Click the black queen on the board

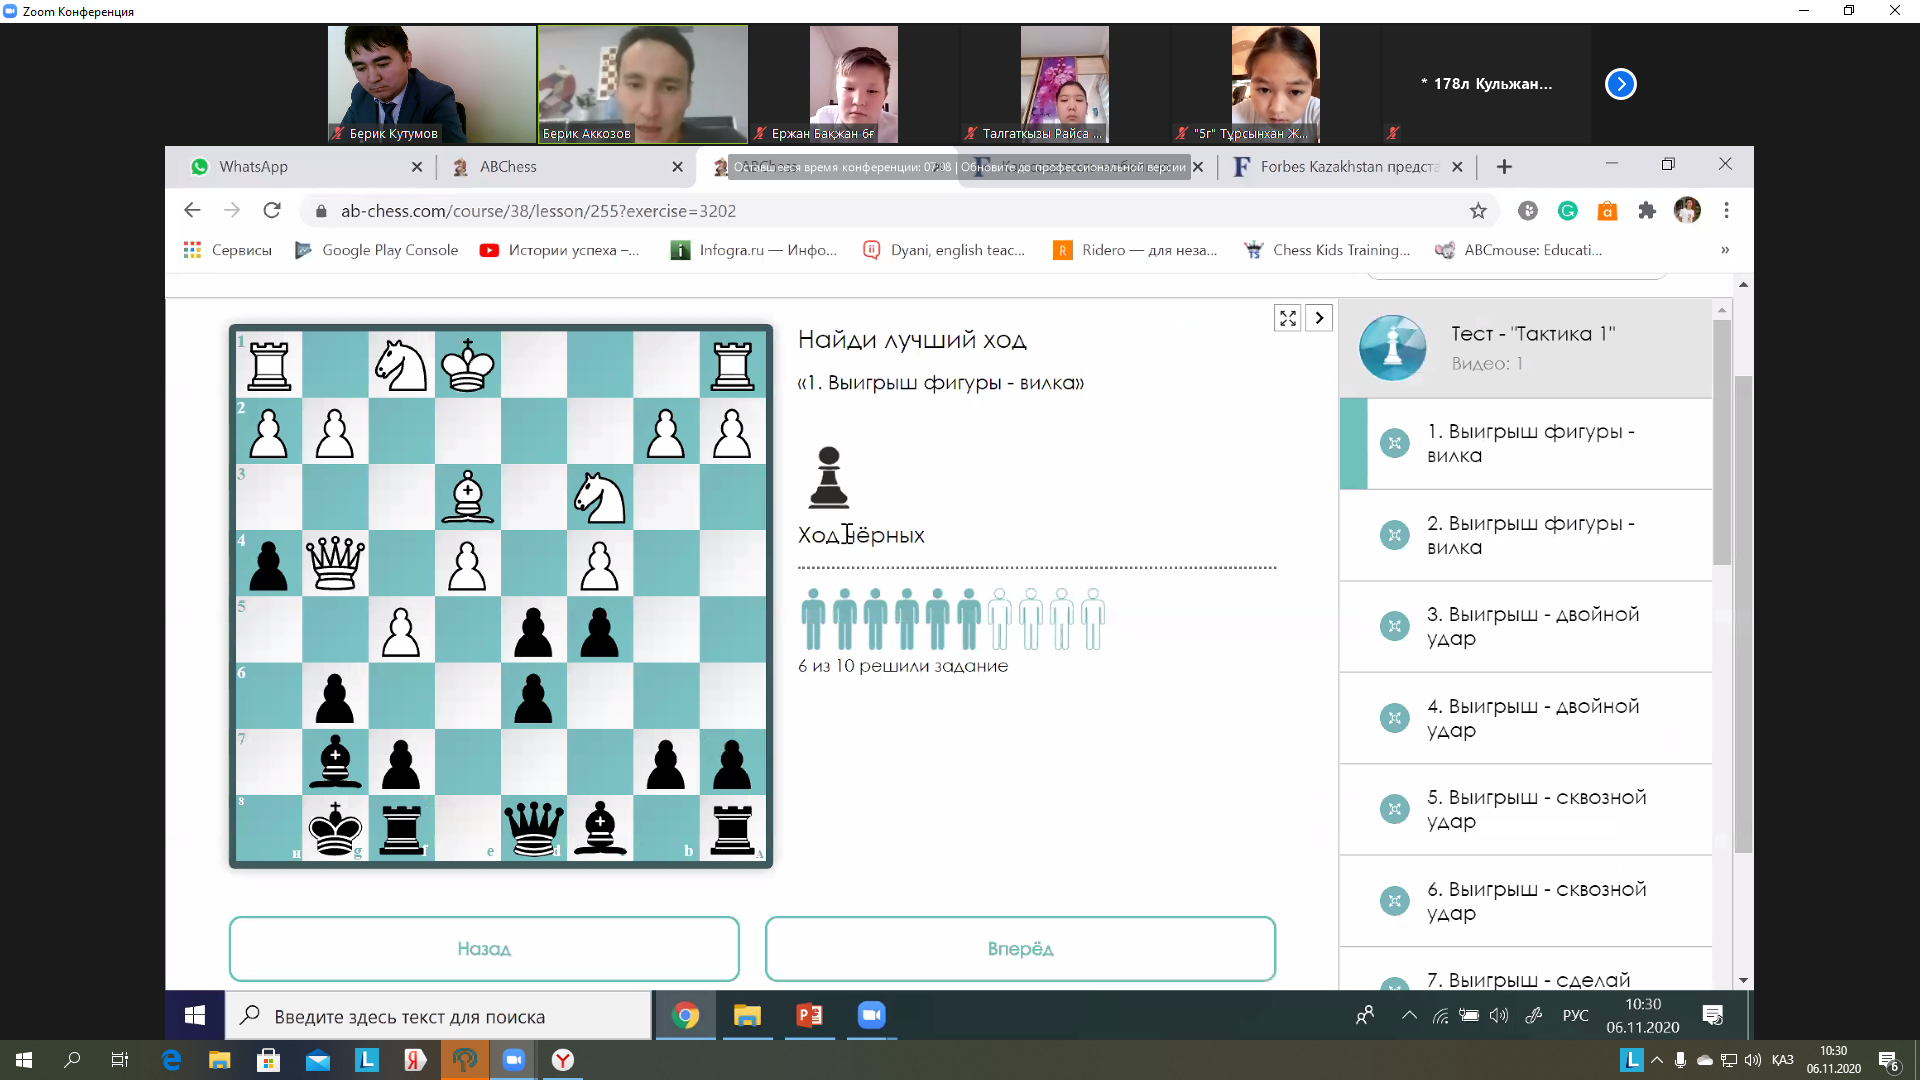[533, 828]
